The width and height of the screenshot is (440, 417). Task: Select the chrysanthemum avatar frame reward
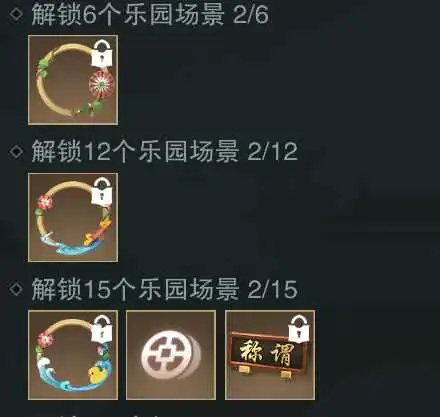[x=73, y=80]
